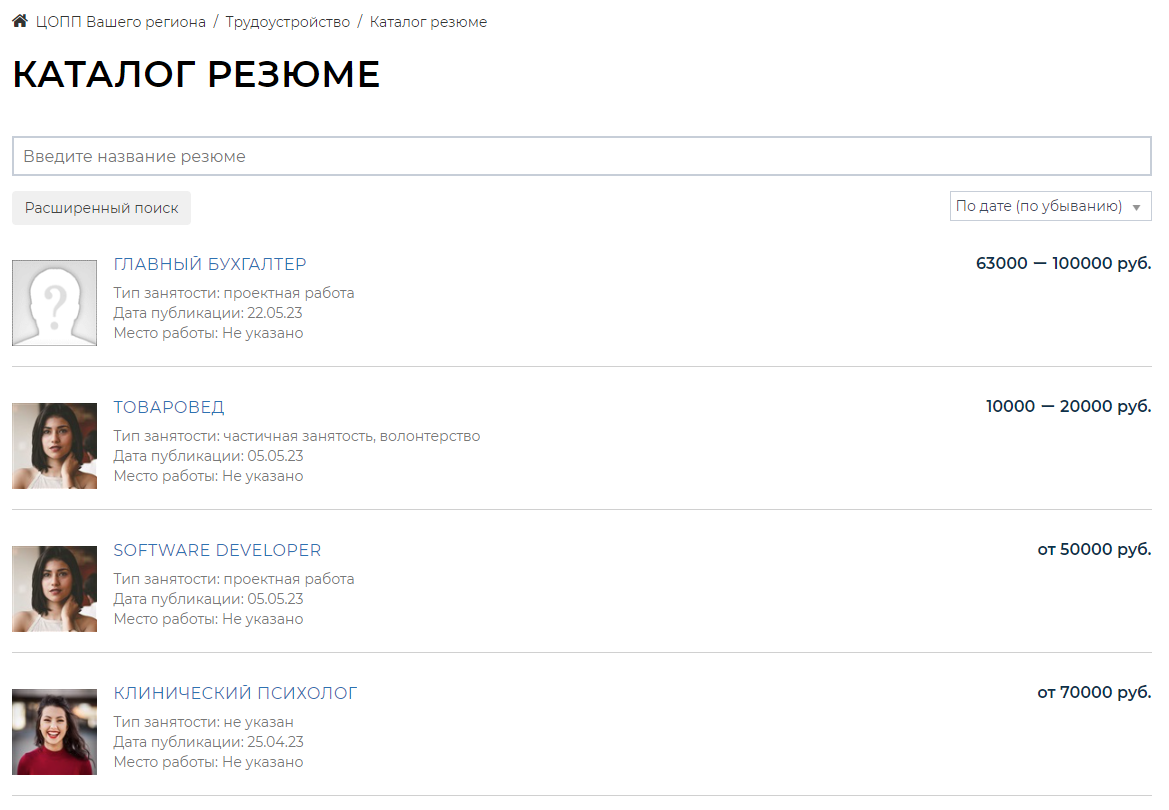The image size is (1169, 810).
Task: Click the home icon in breadcrumb
Action: click(x=20, y=21)
